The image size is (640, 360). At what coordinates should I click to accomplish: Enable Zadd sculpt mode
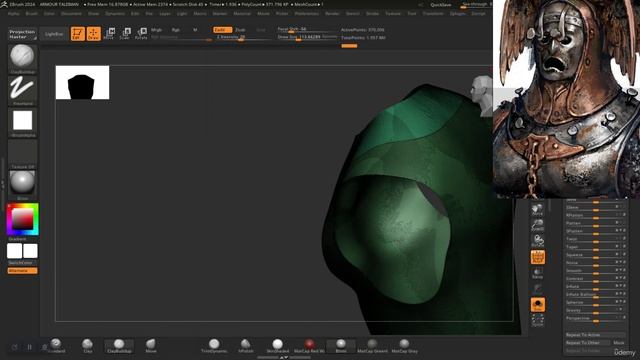[222, 30]
